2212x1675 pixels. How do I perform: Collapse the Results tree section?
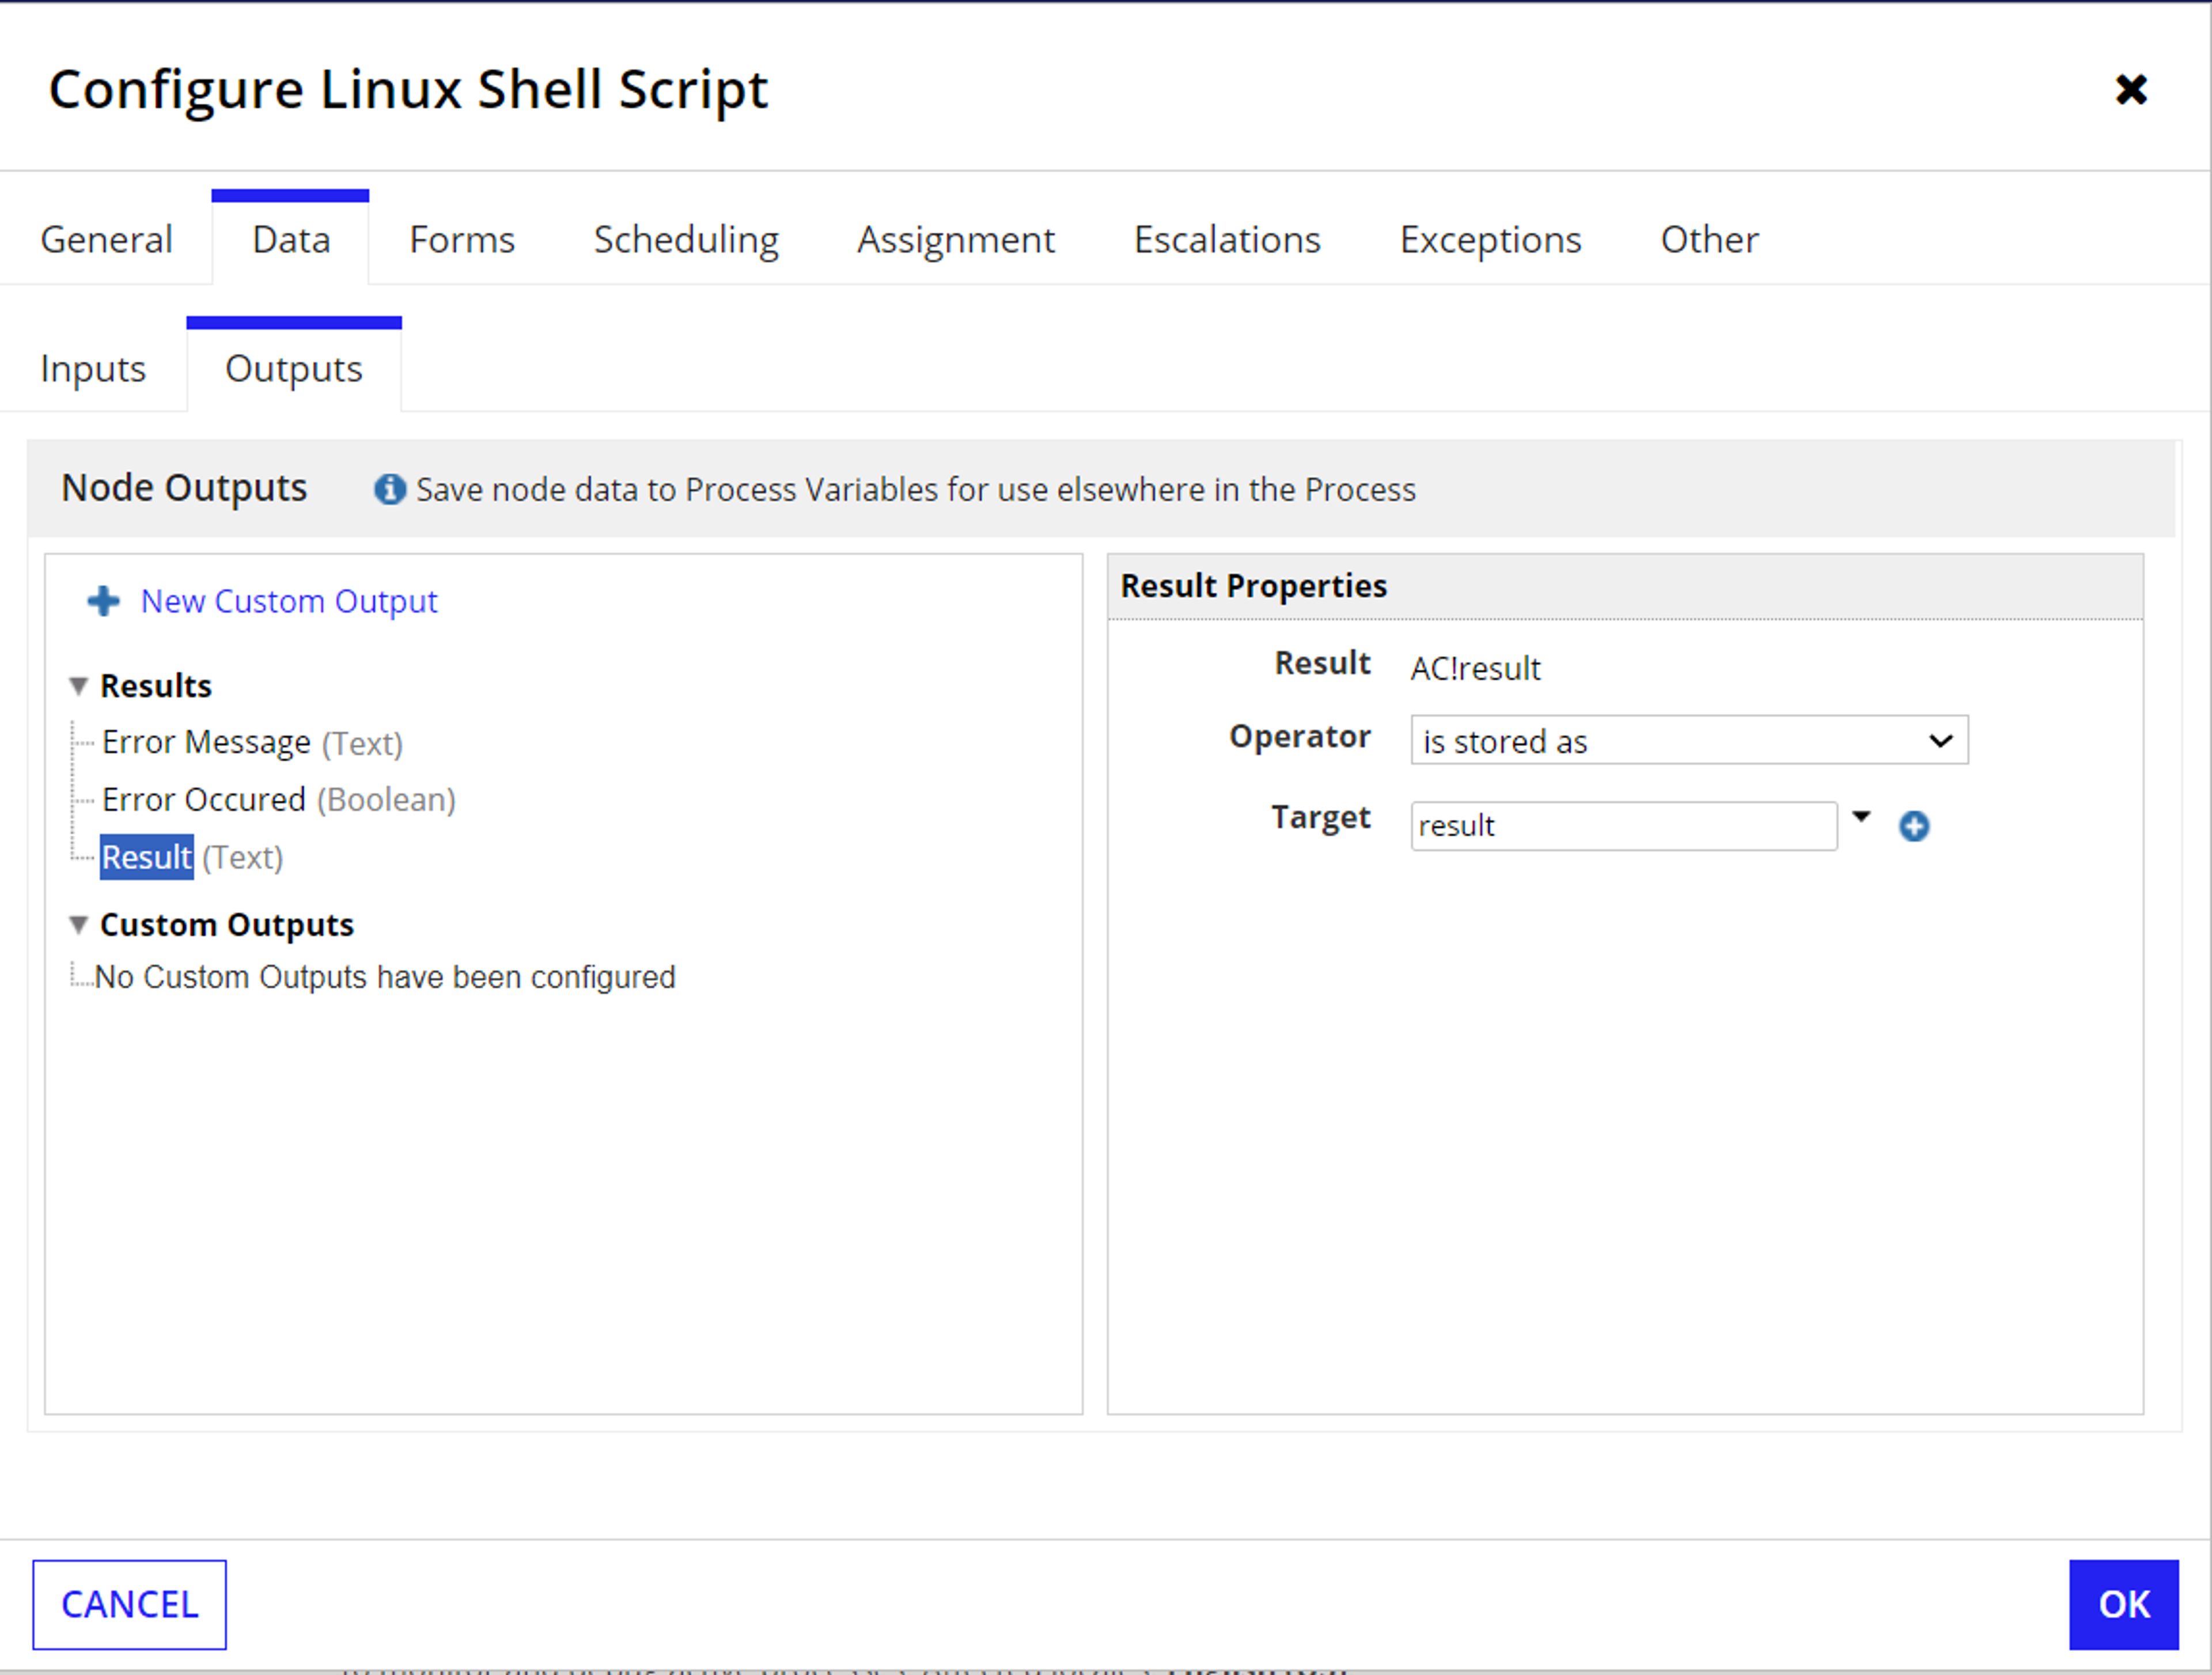coord(79,686)
